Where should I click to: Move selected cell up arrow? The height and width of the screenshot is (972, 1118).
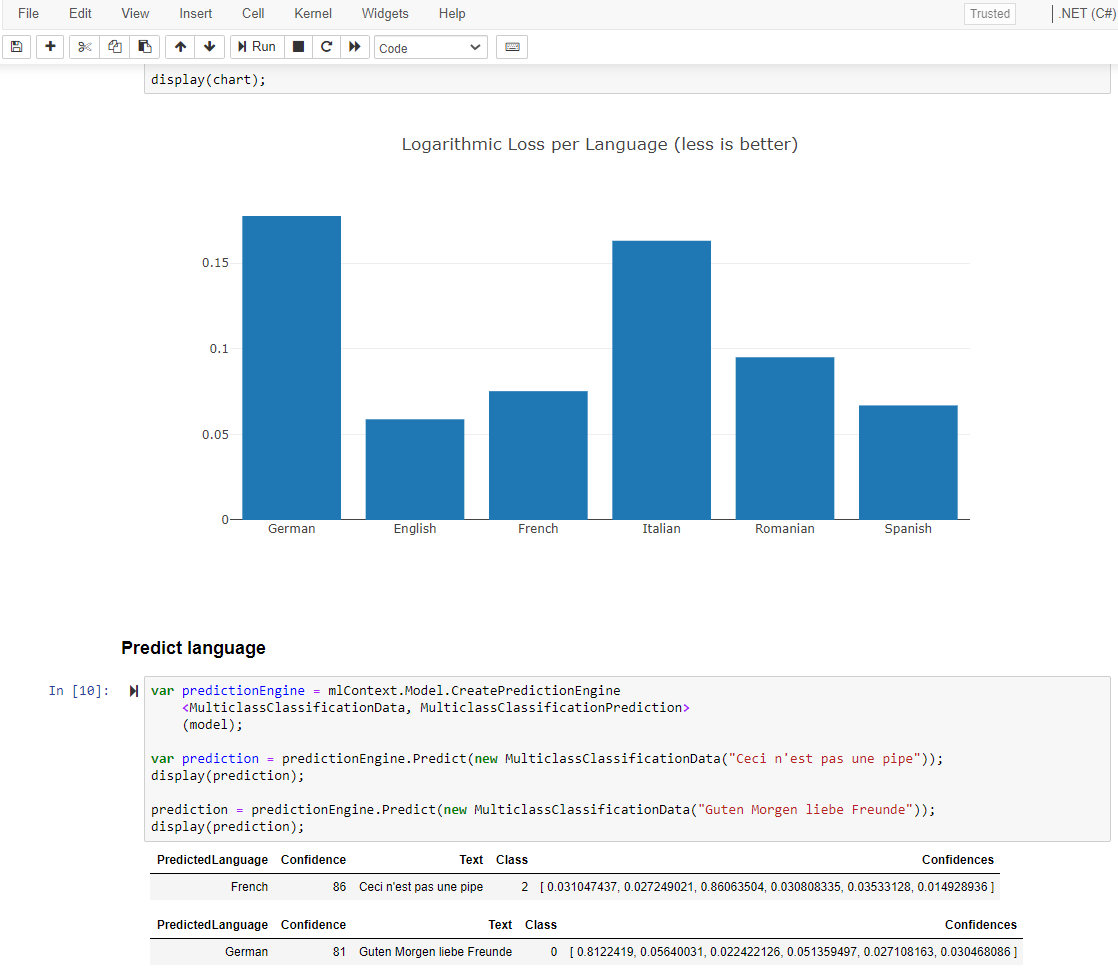pyautogui.click(x=180, y=47)
